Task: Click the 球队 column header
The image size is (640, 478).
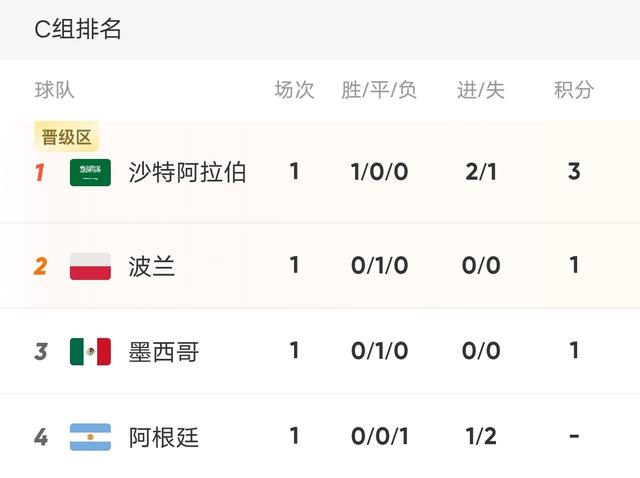Action: click(54, 90)
